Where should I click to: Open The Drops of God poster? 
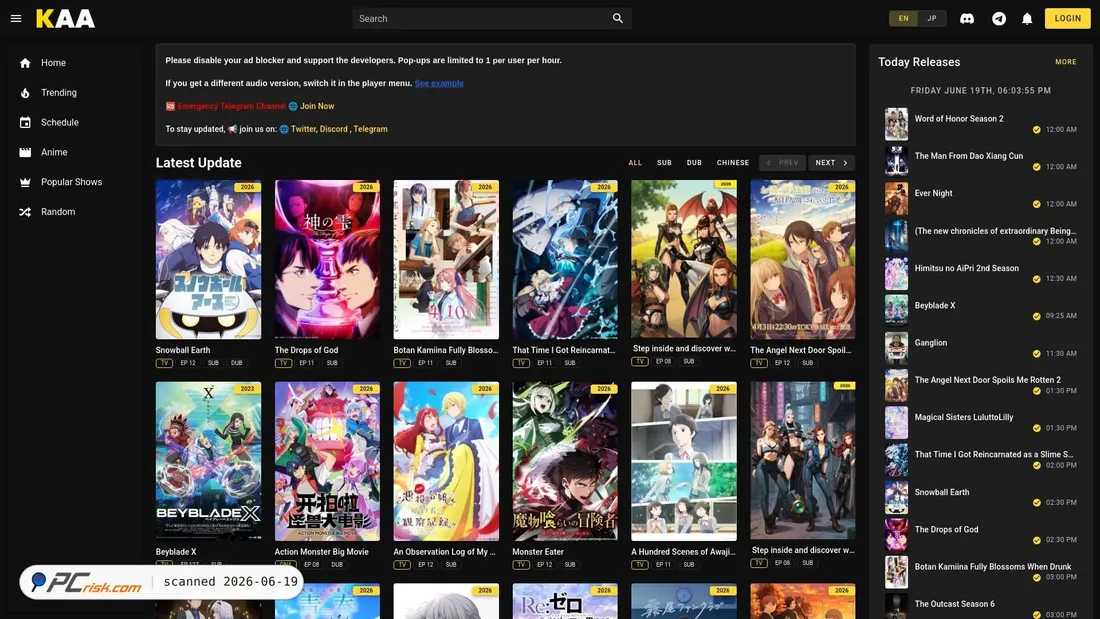(x=327, y=260)
